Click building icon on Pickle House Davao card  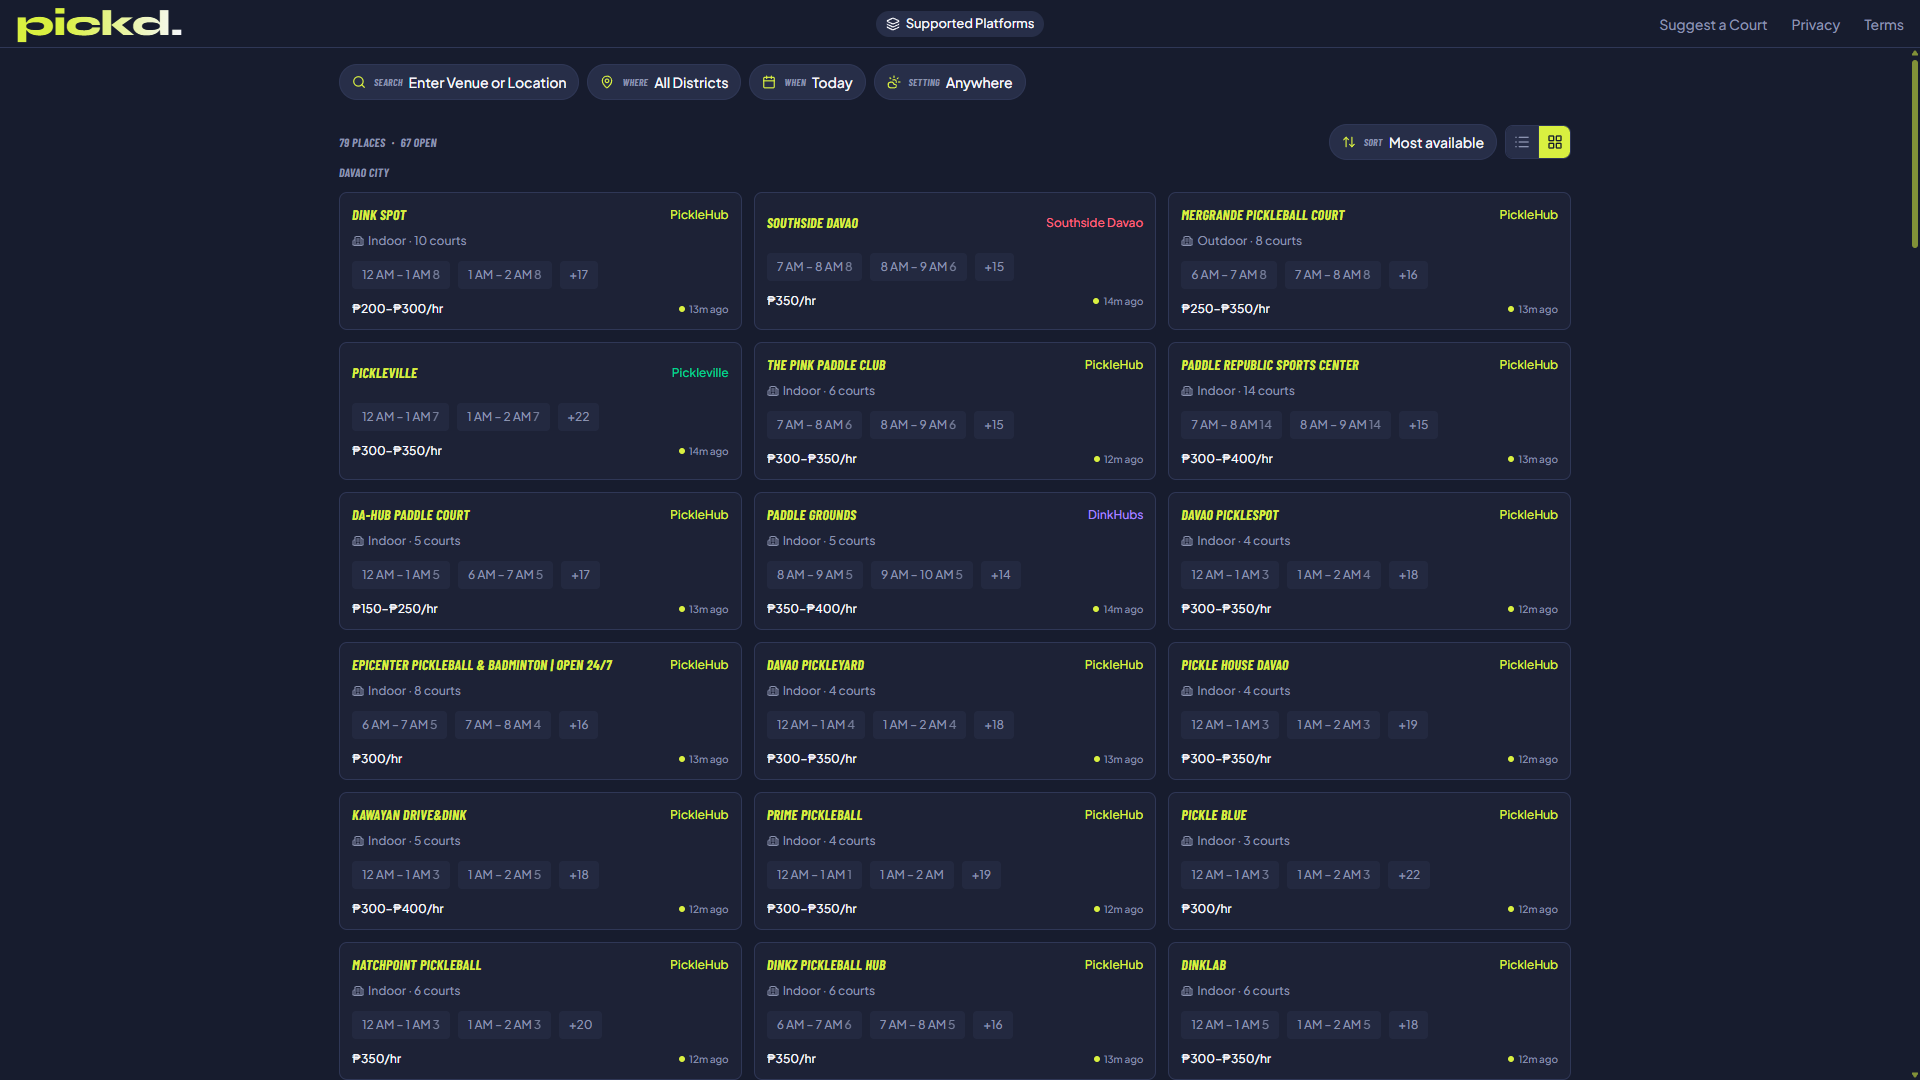(x=1187, y=691)
